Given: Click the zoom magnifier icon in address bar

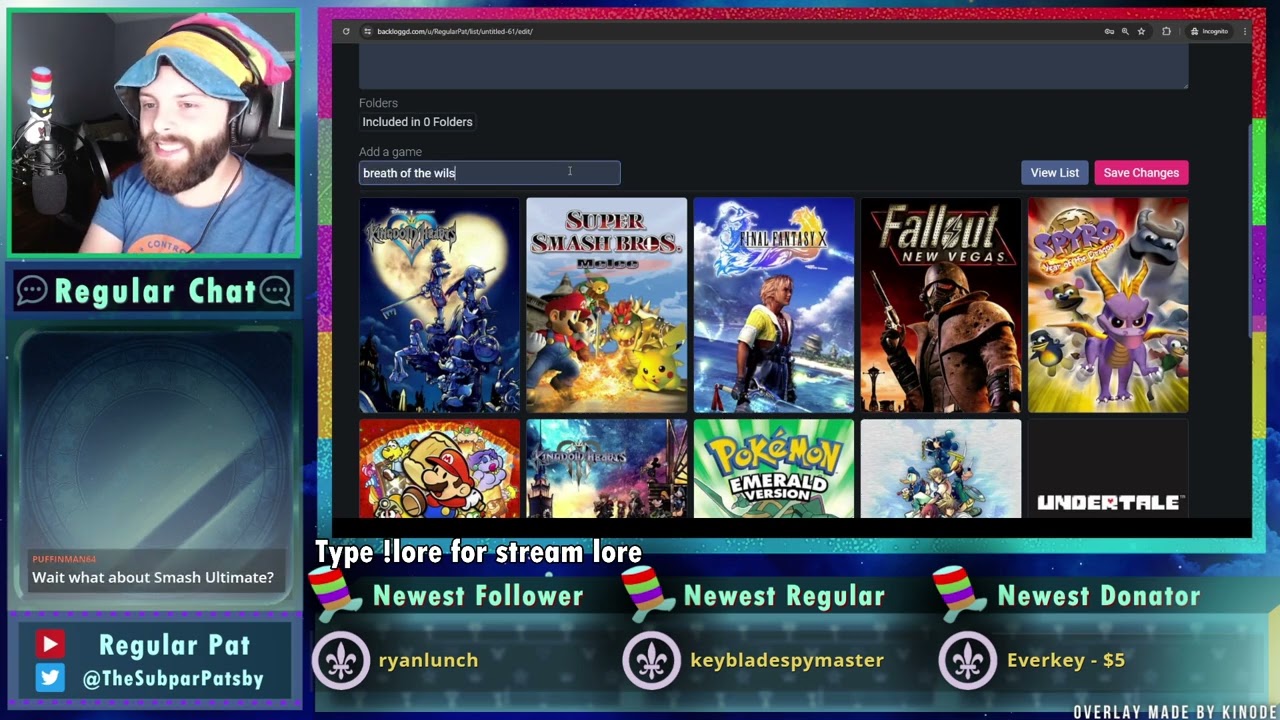Looking at the screenshot, I should click(x=1125, y=31).
